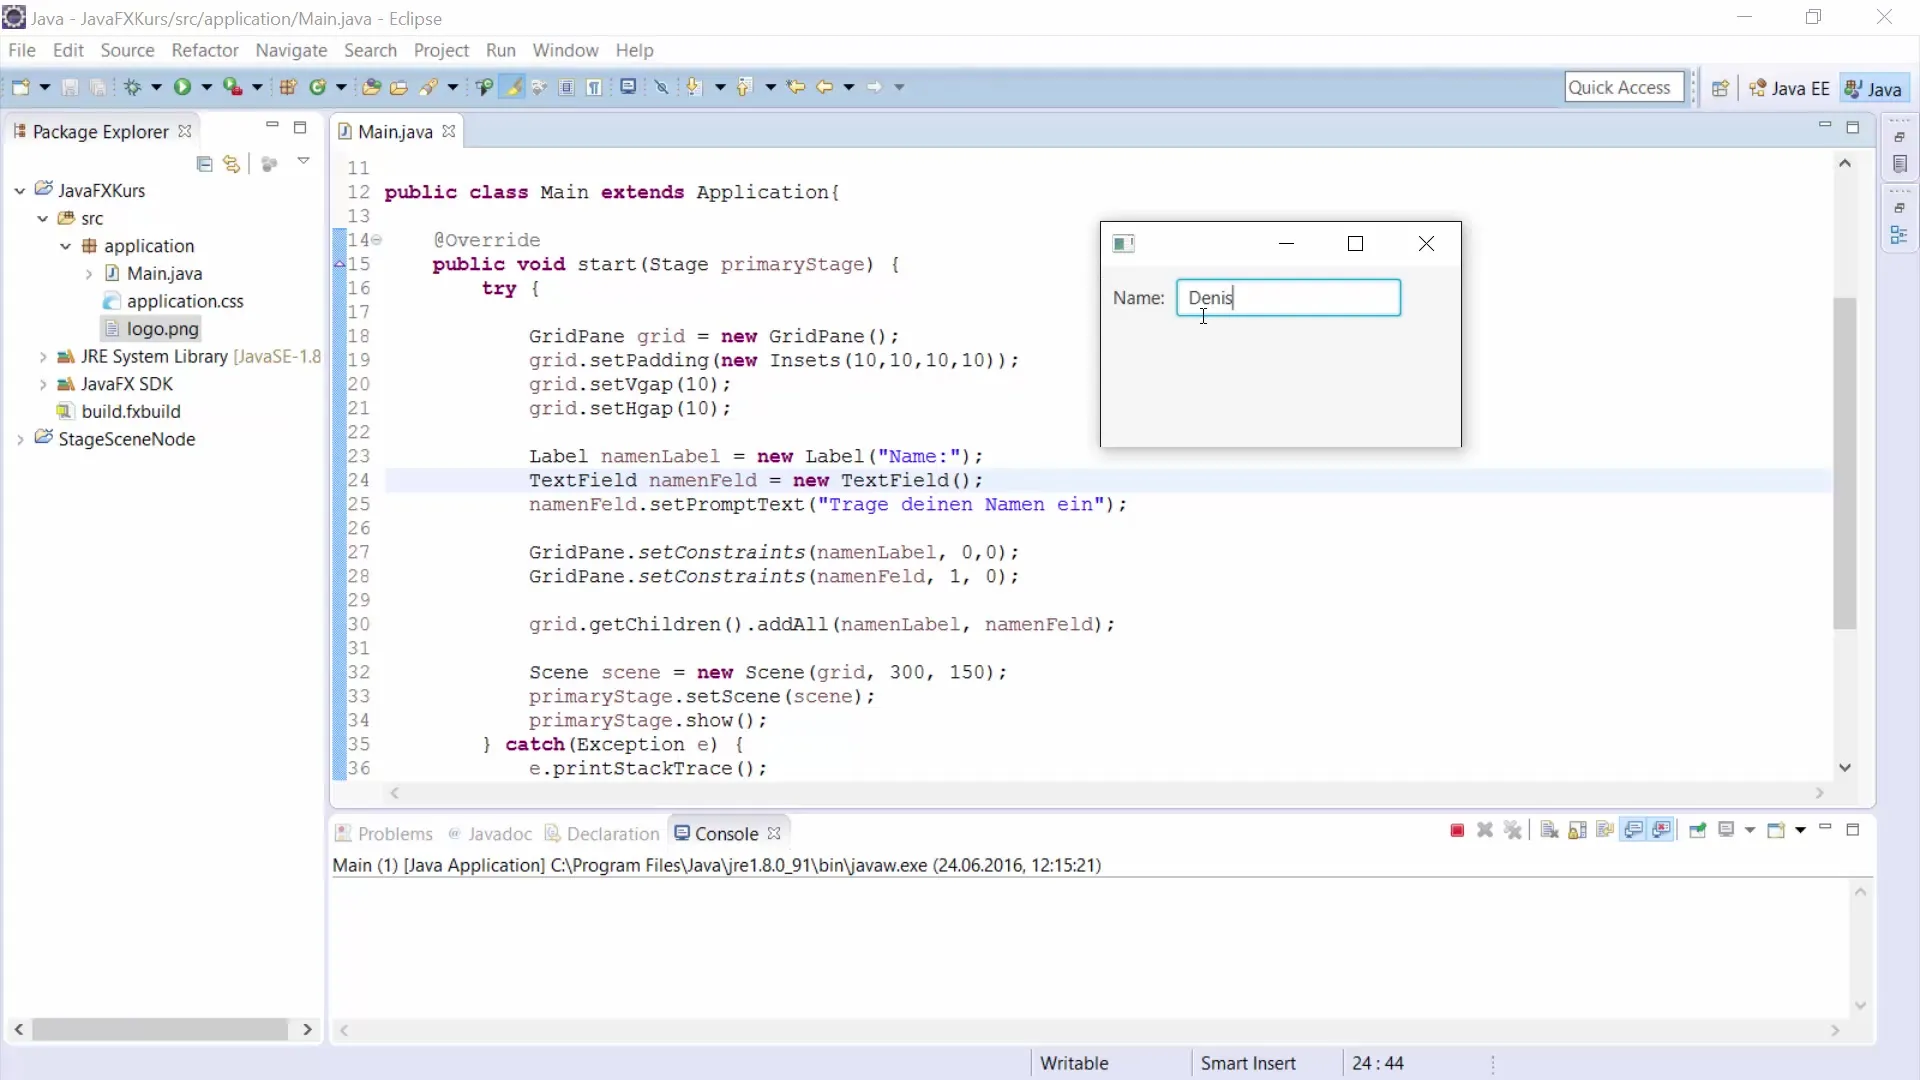Screen dimensions: 1920x1080
Task: Click the New file wizard icon
Action: 20,87
